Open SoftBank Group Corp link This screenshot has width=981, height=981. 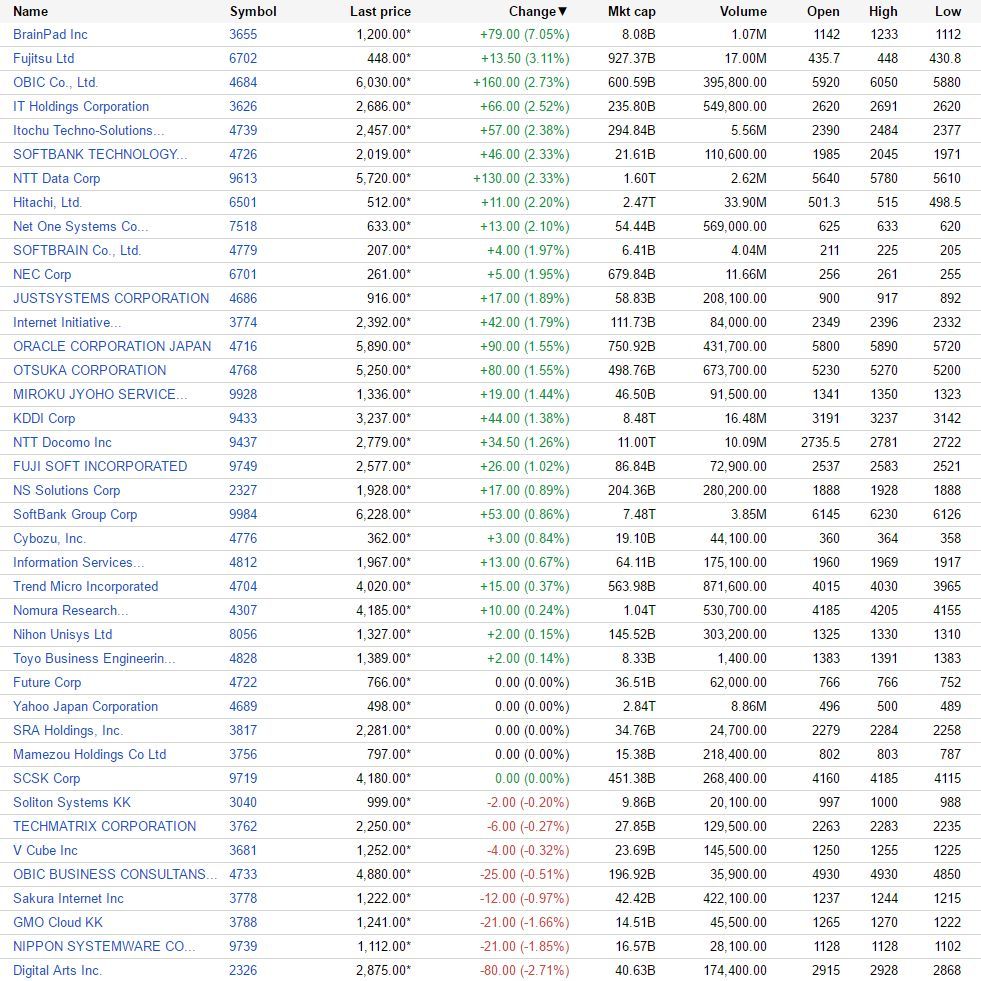click(75, 514)
